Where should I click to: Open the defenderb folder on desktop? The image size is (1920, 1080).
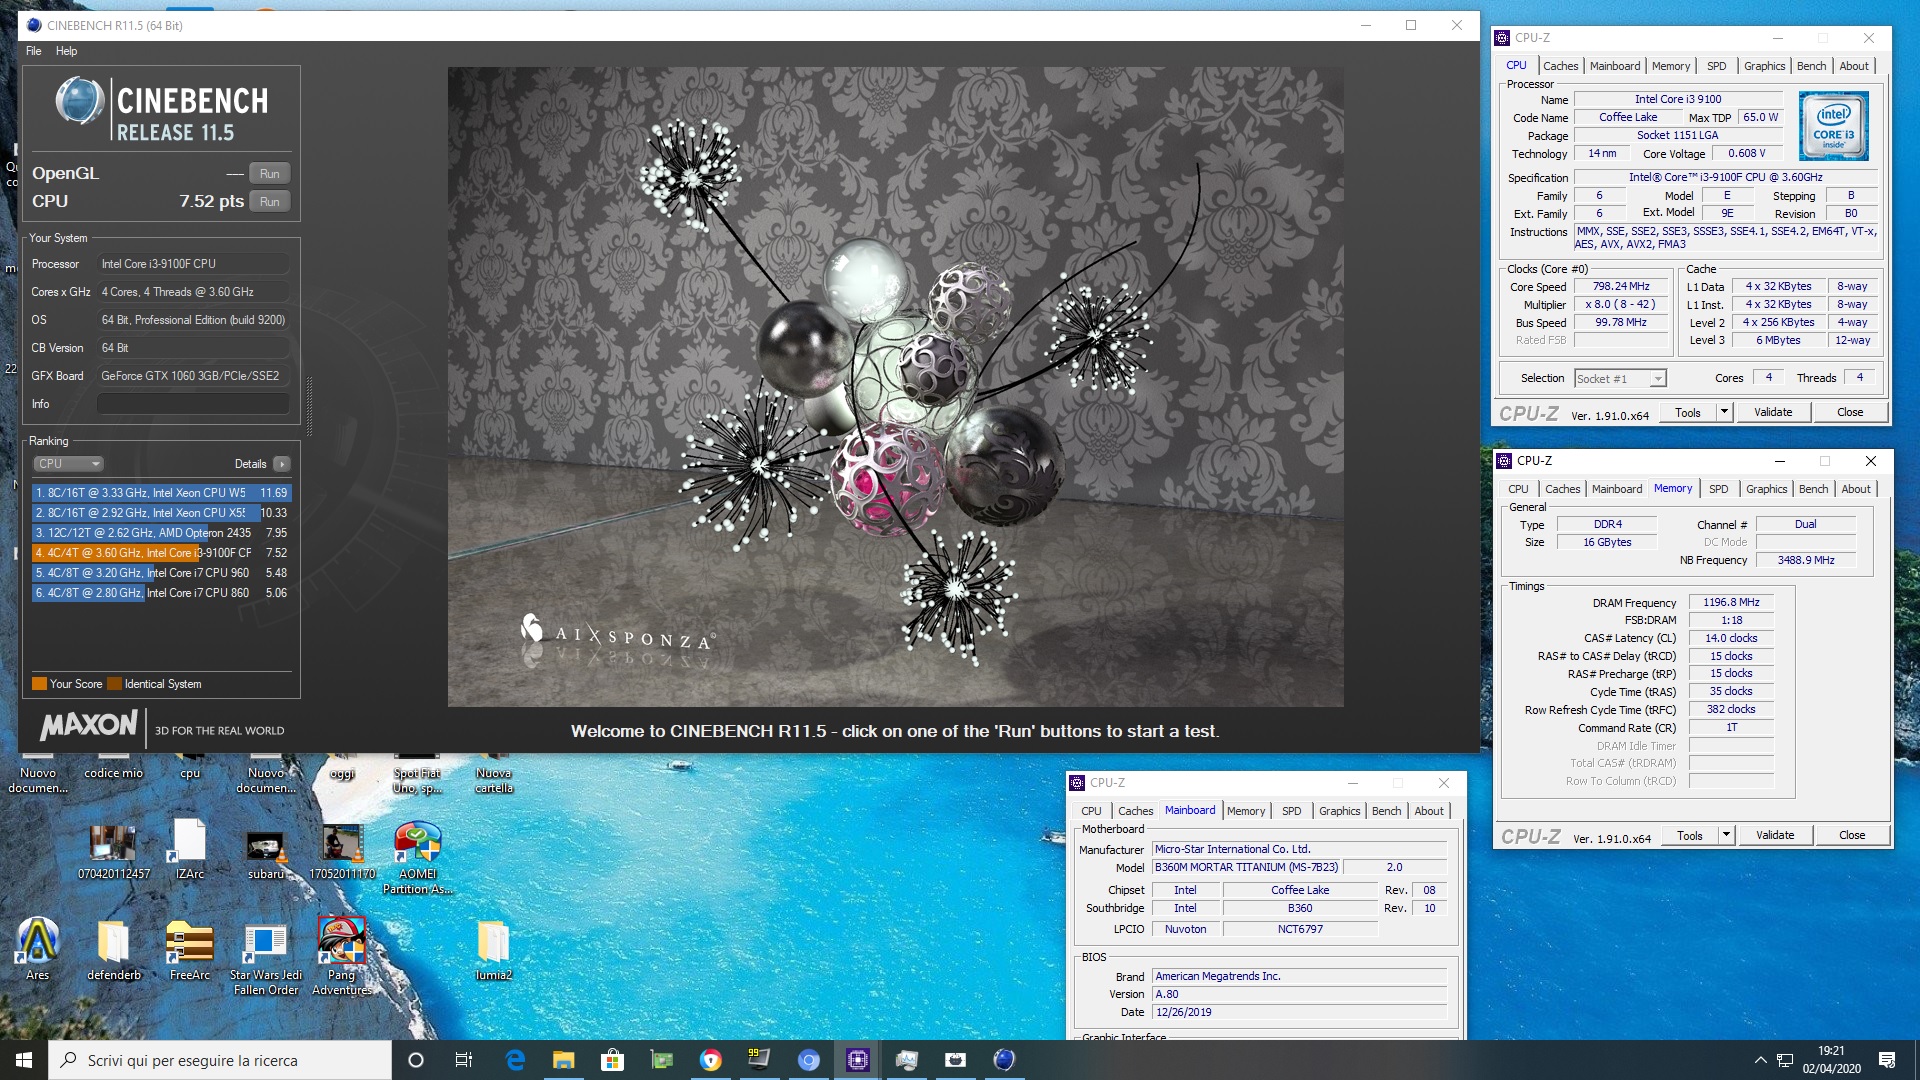click(113, 949)
